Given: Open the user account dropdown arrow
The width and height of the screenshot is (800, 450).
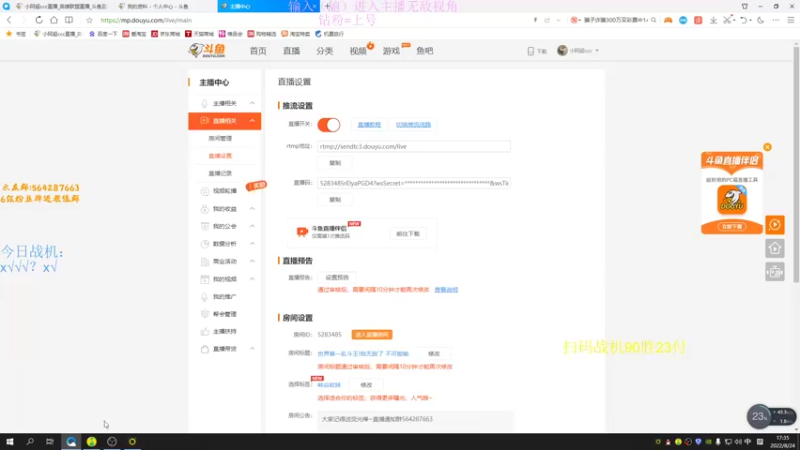Looking at the screenshot, I should [x=597, y=51].
